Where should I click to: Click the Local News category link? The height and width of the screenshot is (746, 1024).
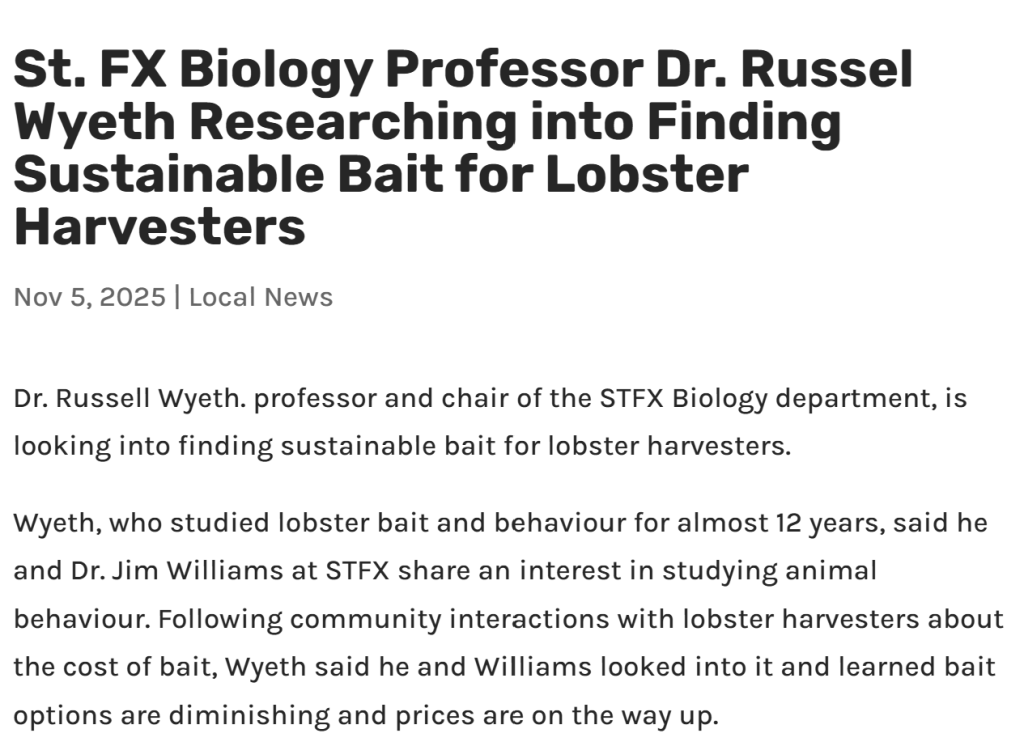[260, 297]
